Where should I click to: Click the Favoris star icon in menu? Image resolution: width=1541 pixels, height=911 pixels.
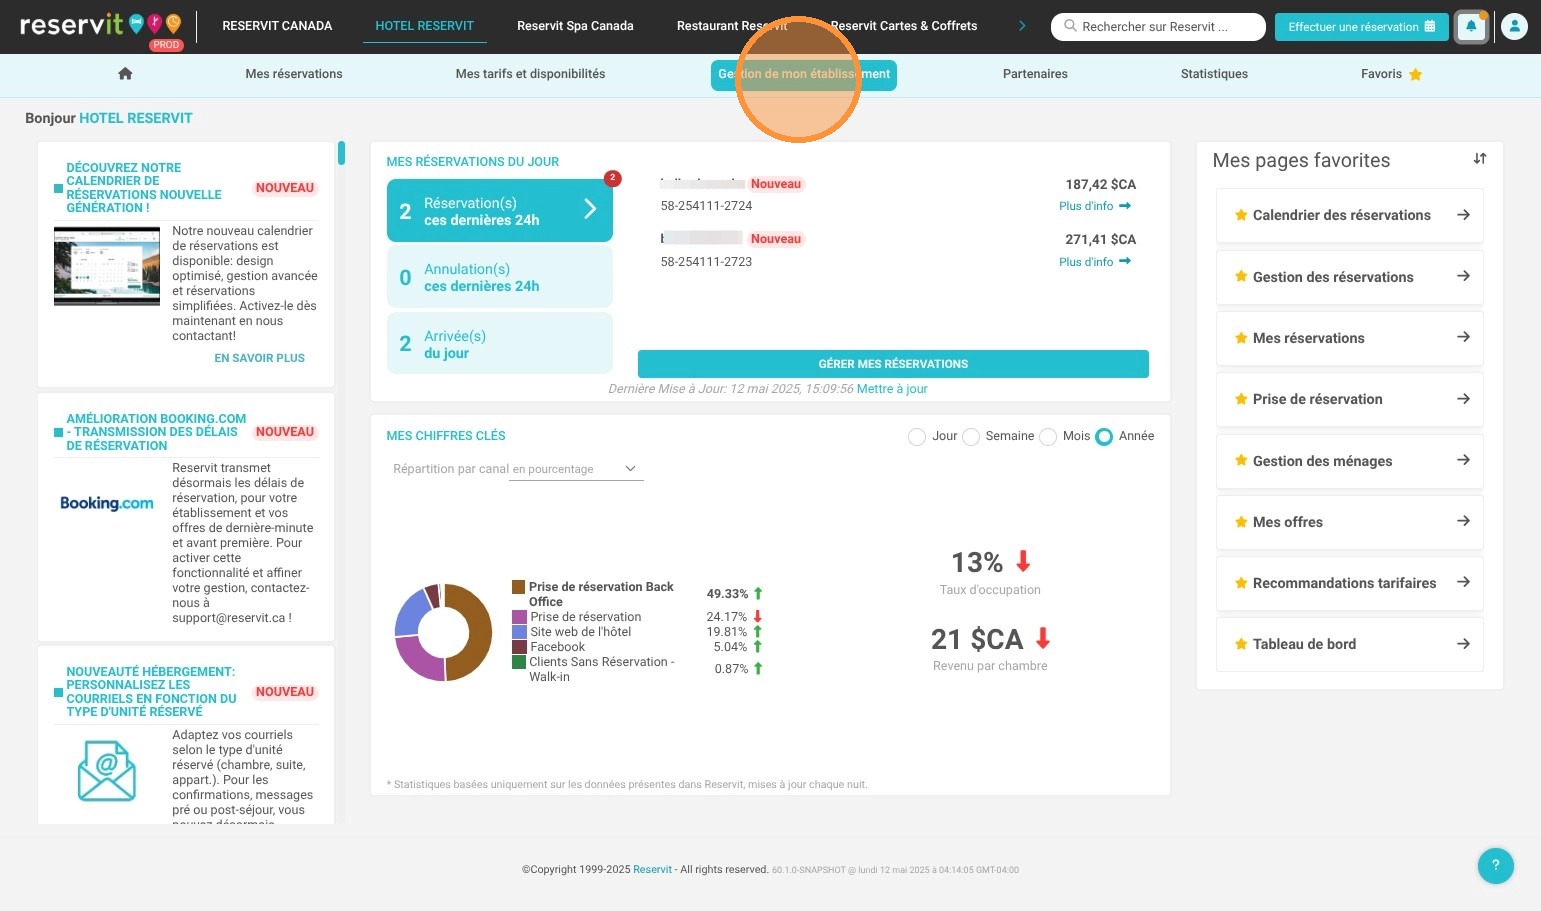(x=1415, y=74)
